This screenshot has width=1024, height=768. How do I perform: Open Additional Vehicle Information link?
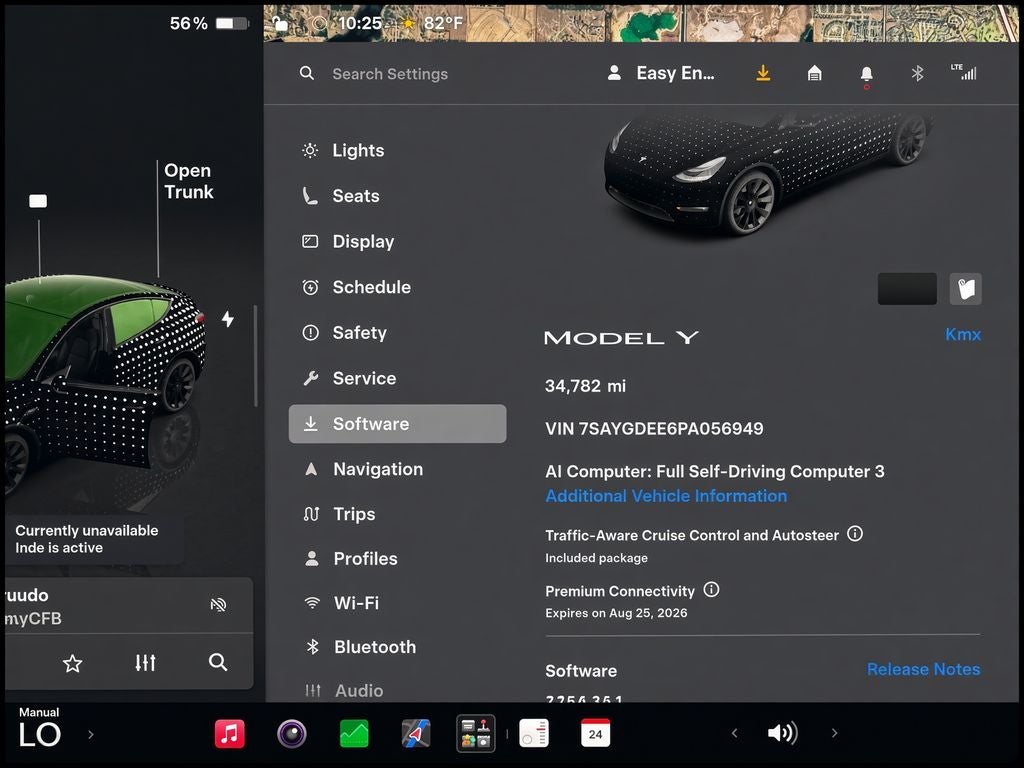(666, 496)
